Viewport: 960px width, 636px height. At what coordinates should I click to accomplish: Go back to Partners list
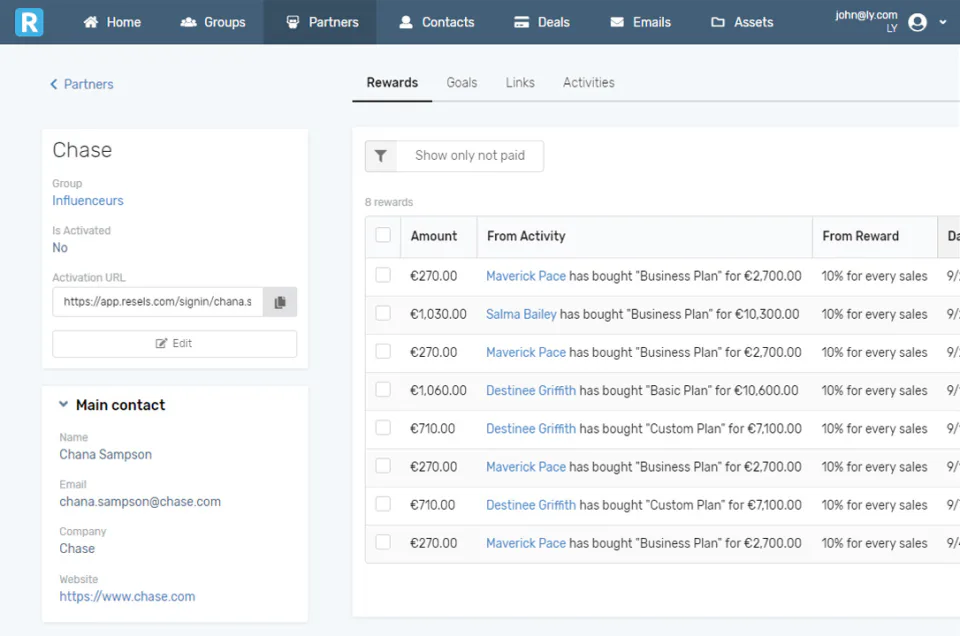(x=82, y=84)
